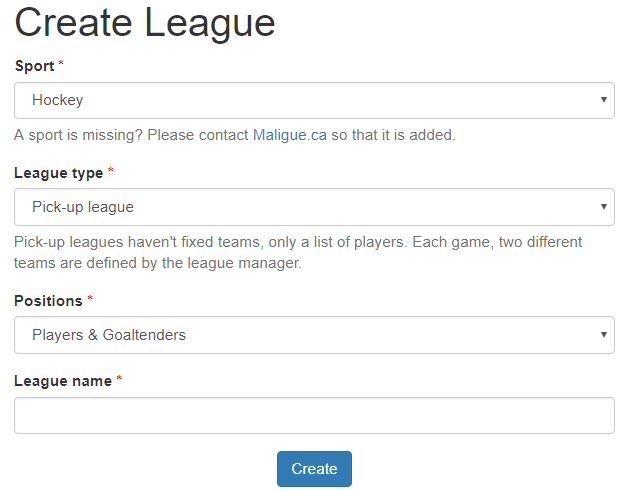Click the red asterisk beside Sport
The width and height of the screenshot is (627, 491).
tap(61, 63)
